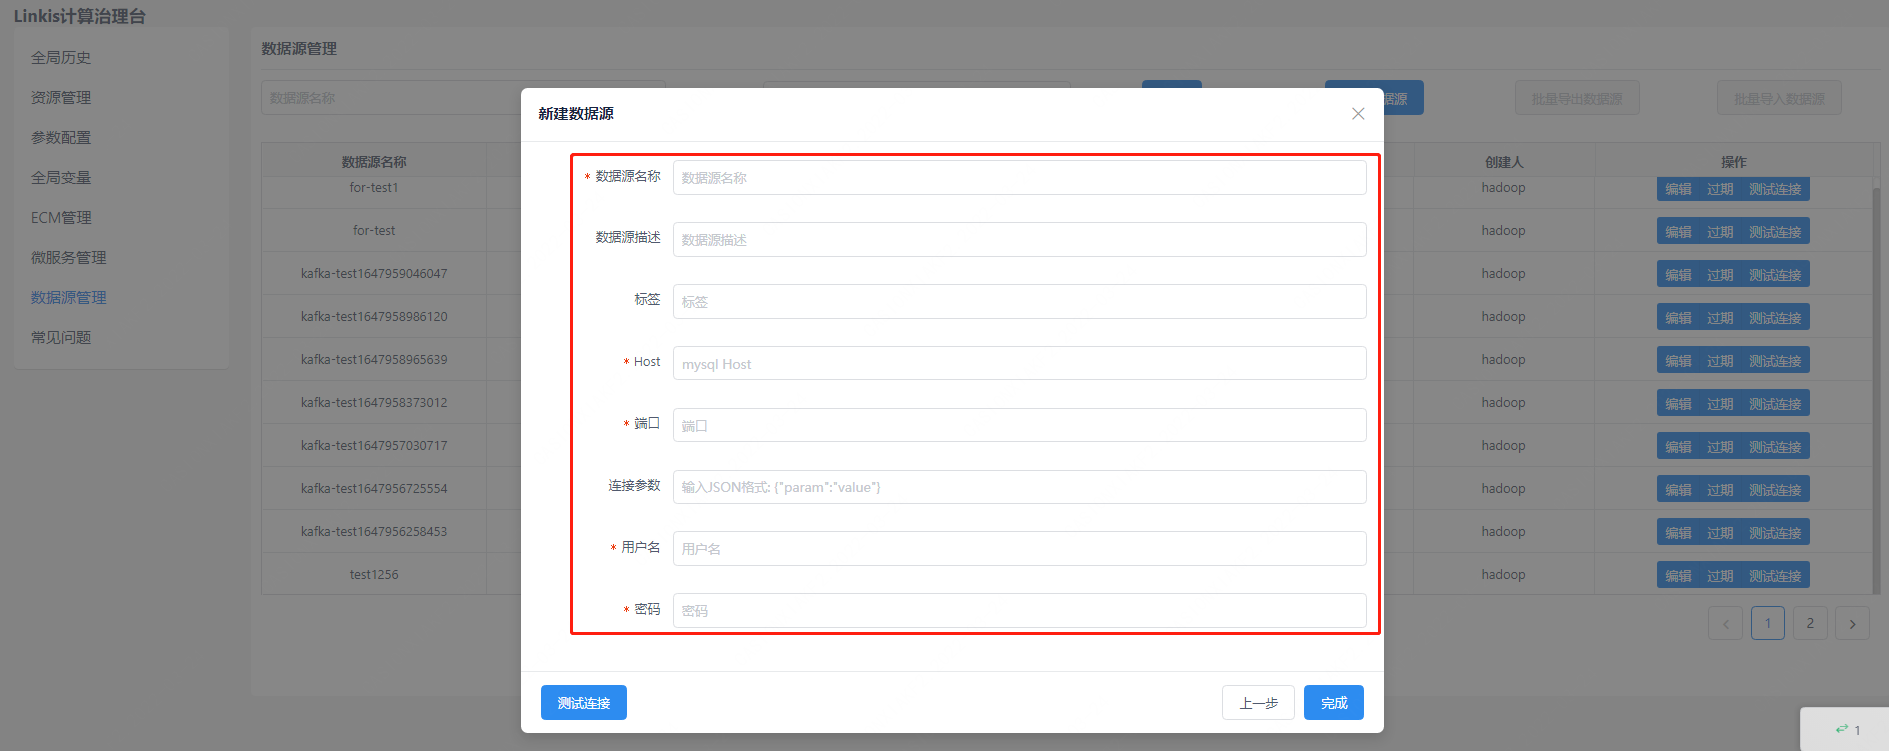
Task: Open 微服务管理 in the sidebar
Action: click(x=68, y=258)
